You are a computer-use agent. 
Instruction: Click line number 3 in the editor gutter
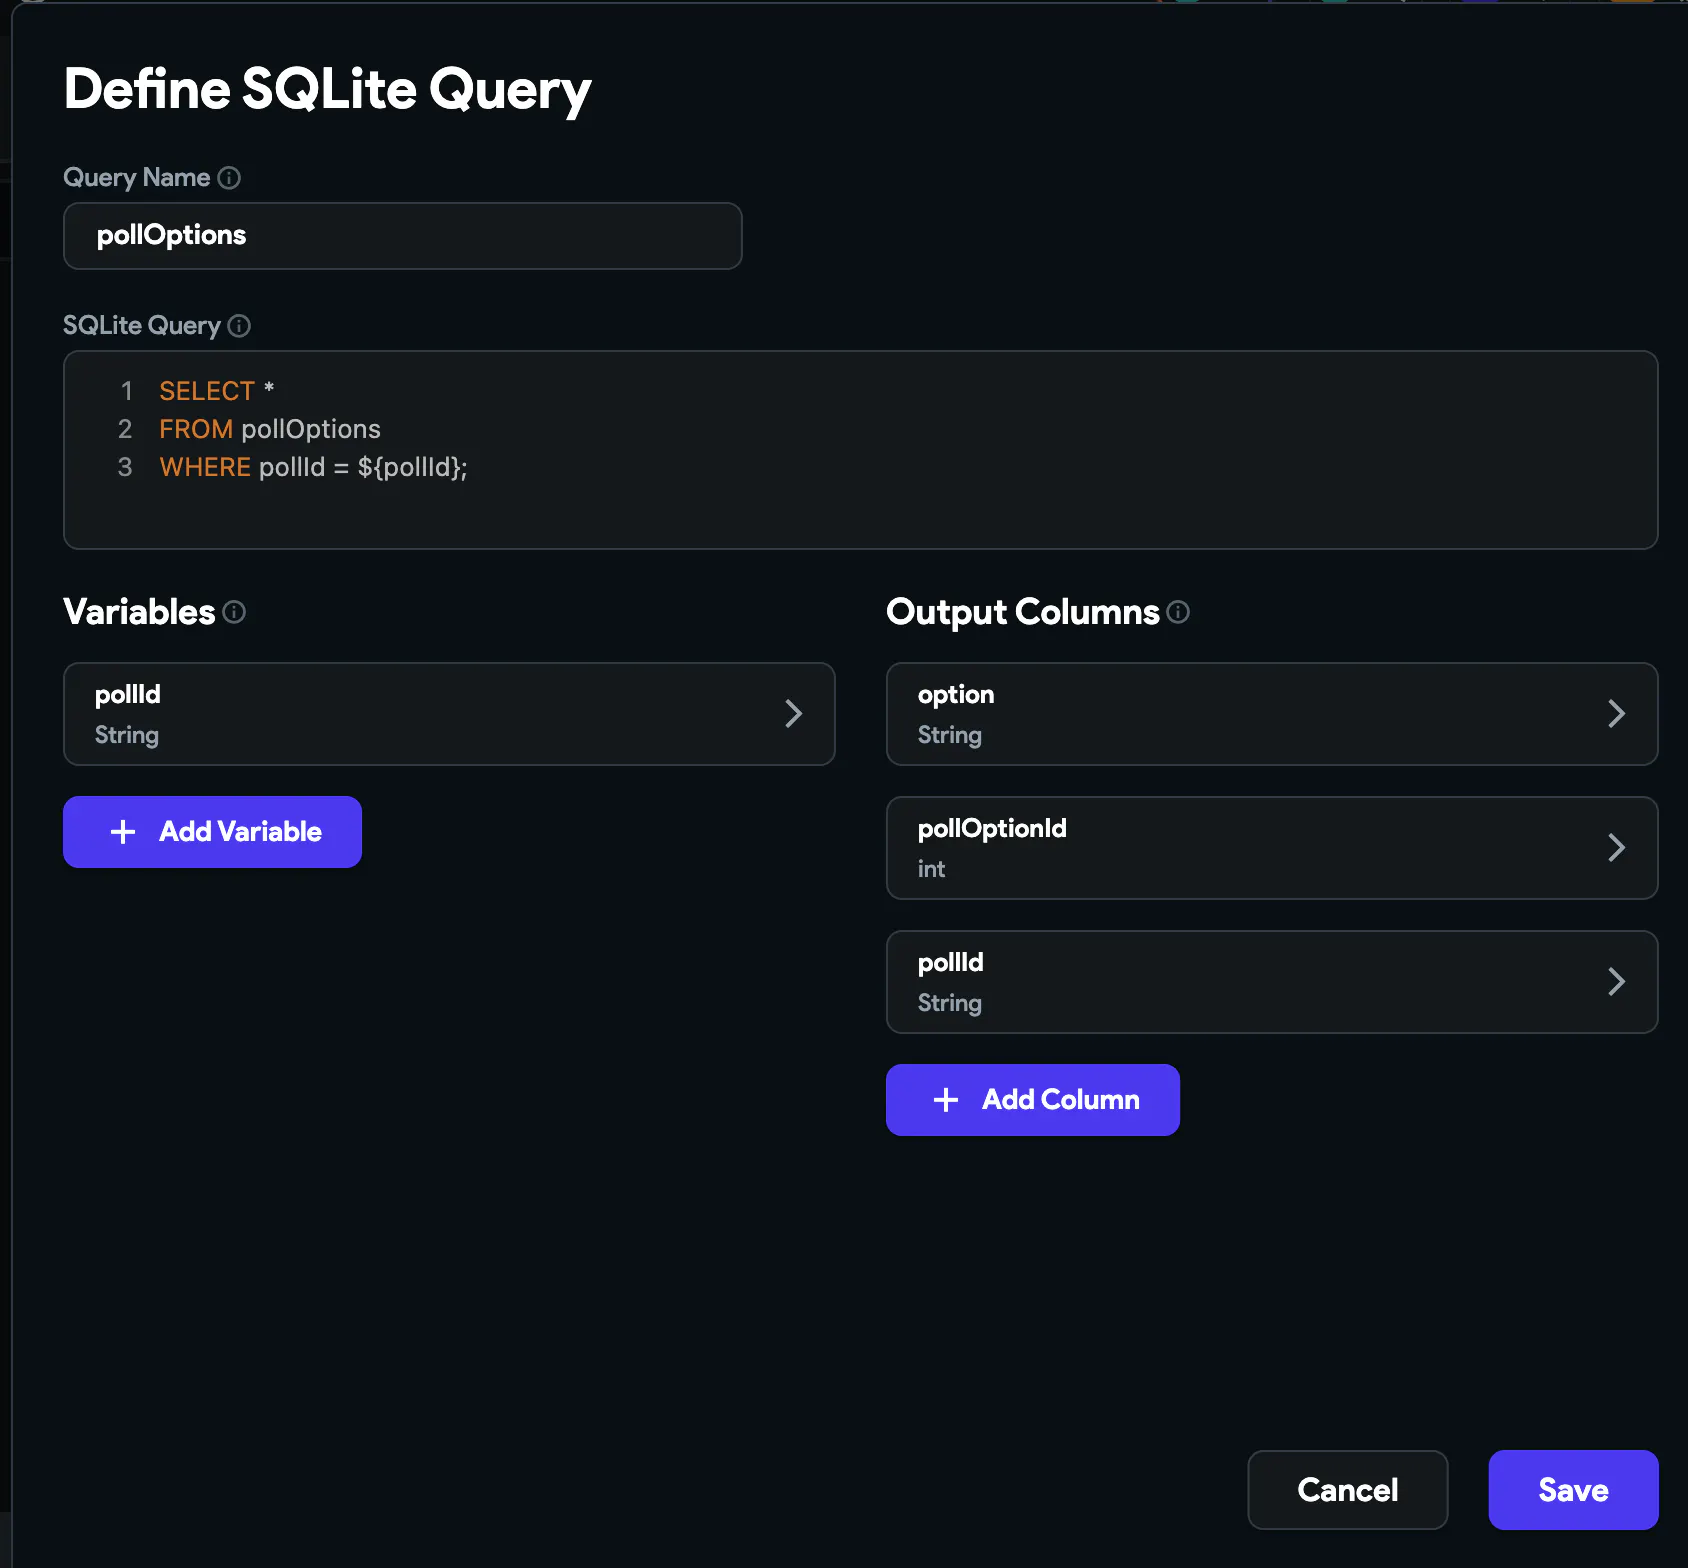point(125,468)
